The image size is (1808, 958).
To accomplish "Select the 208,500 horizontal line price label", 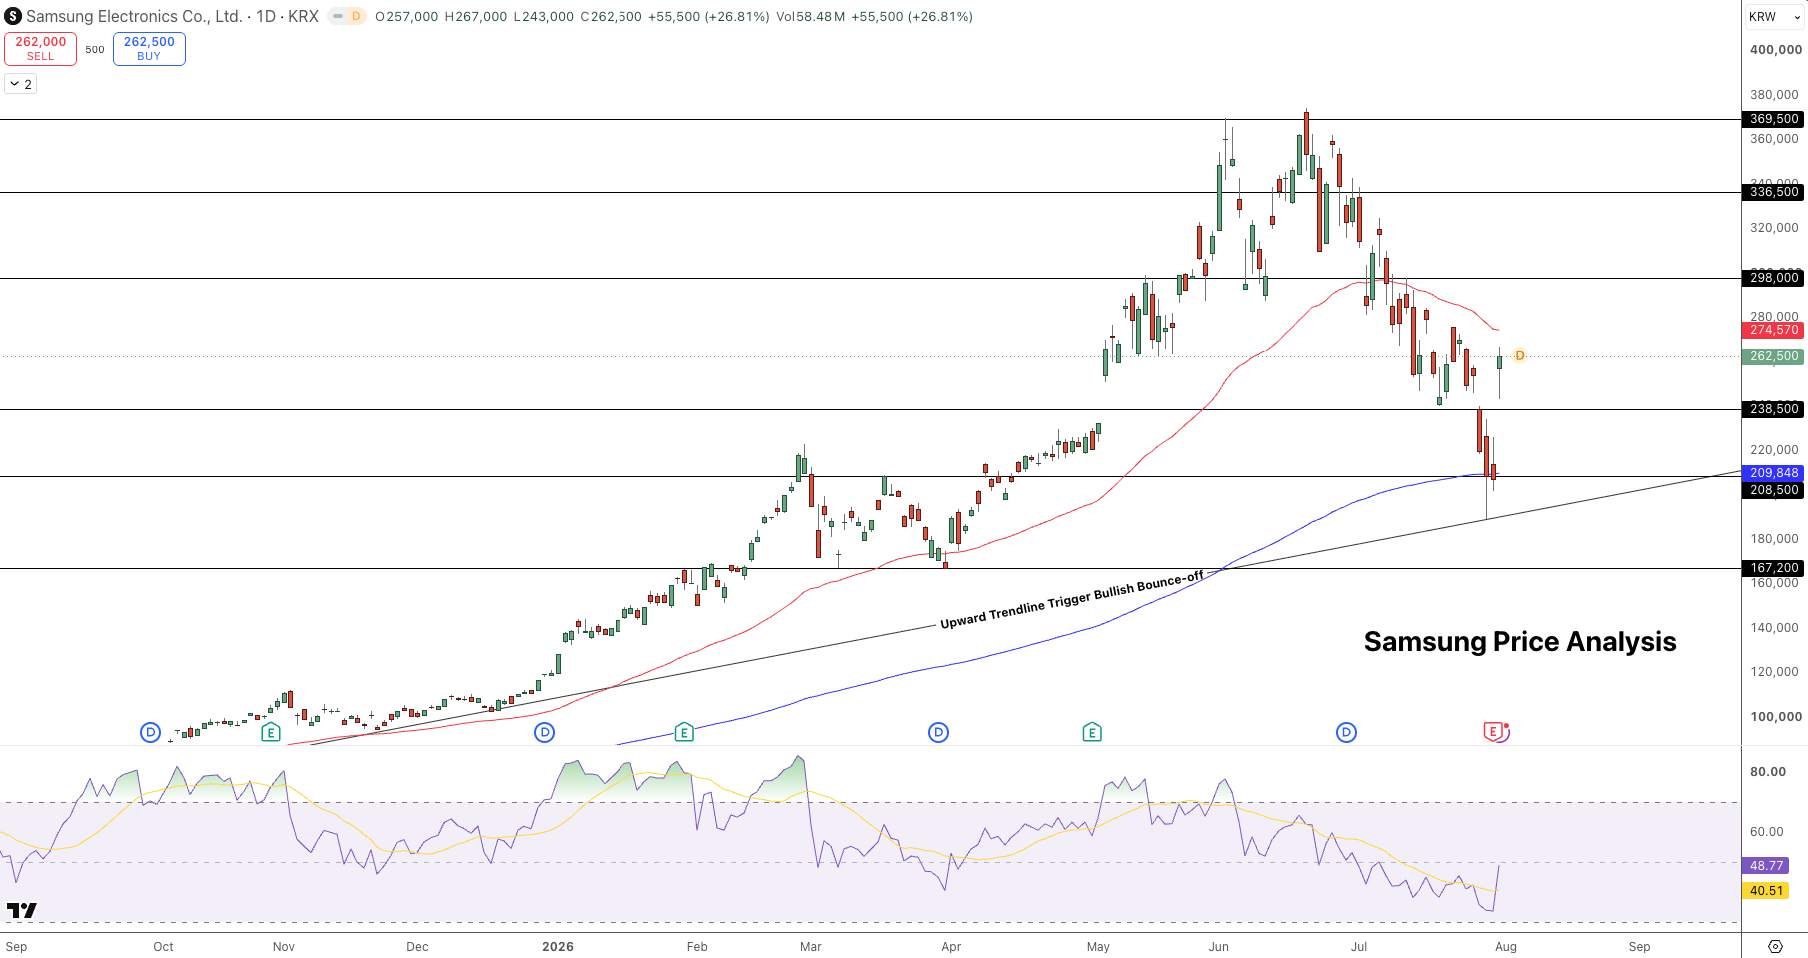I will (1774, 490).
